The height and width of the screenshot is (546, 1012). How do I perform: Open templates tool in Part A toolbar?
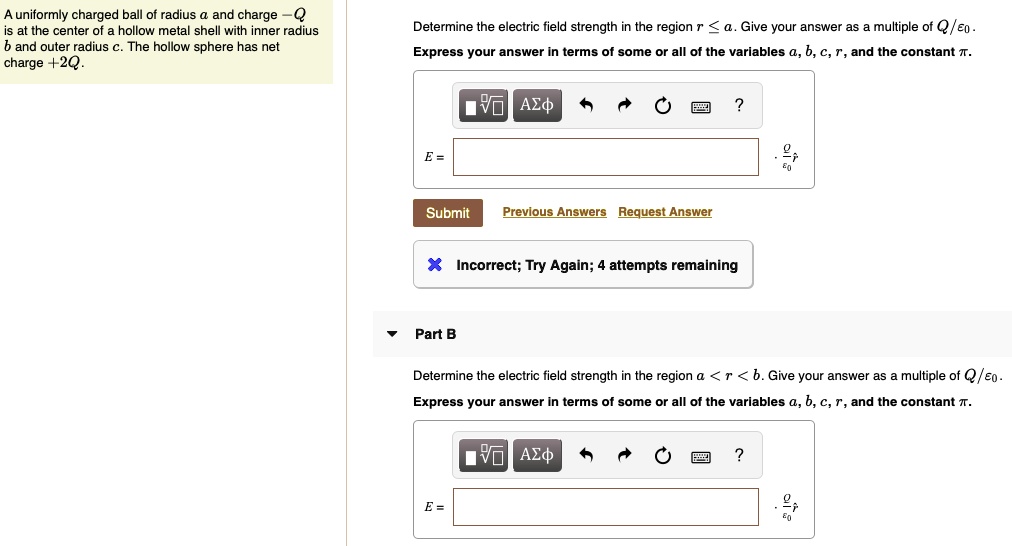483,105
